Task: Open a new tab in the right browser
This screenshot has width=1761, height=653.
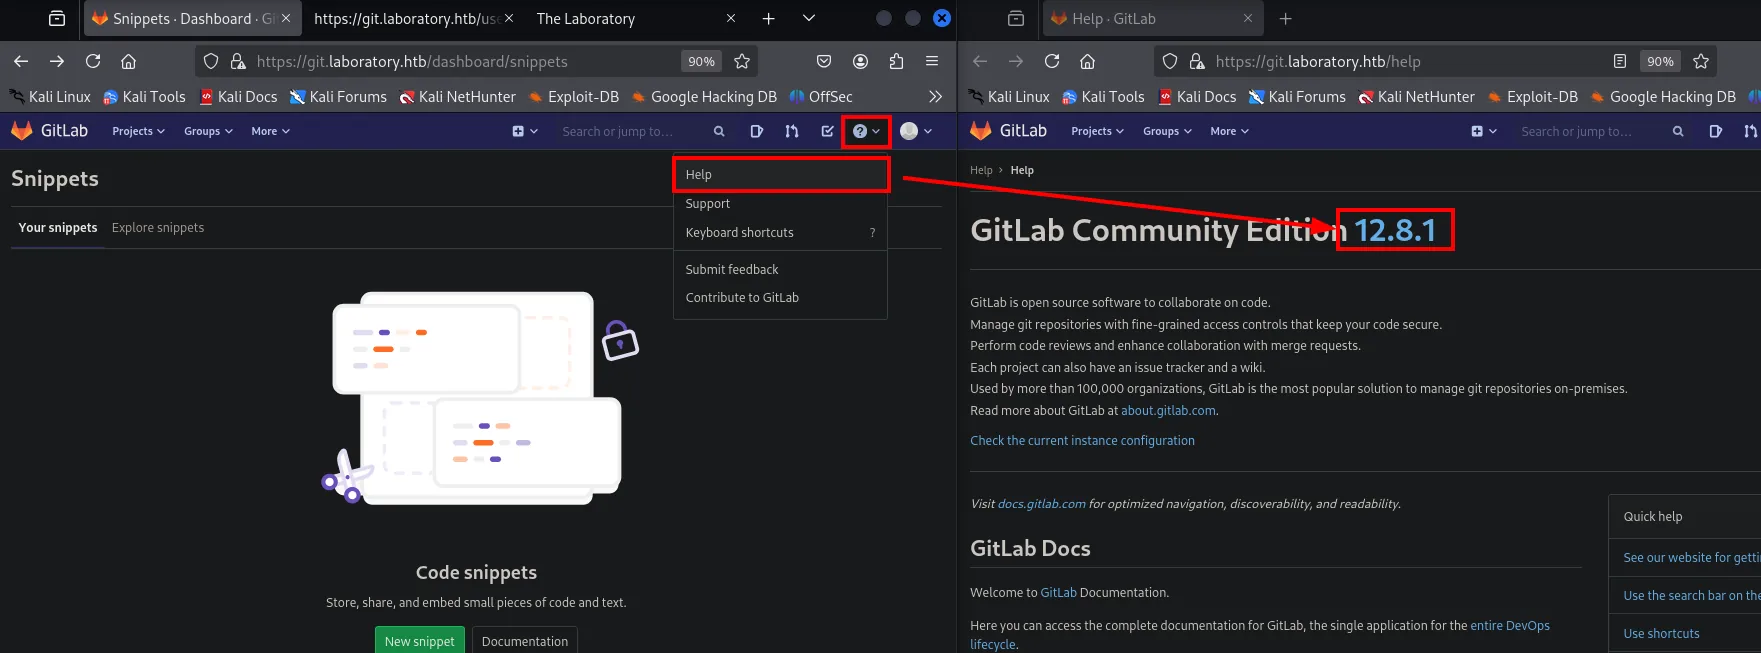Action: point(1286,19)
